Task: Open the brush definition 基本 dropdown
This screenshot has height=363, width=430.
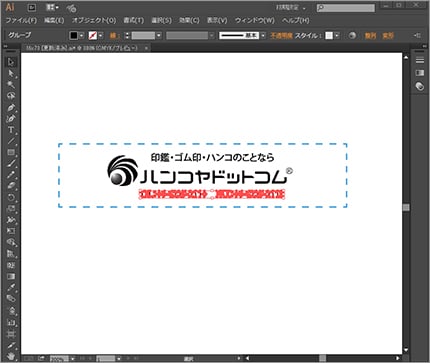Action: coord(263,35)
